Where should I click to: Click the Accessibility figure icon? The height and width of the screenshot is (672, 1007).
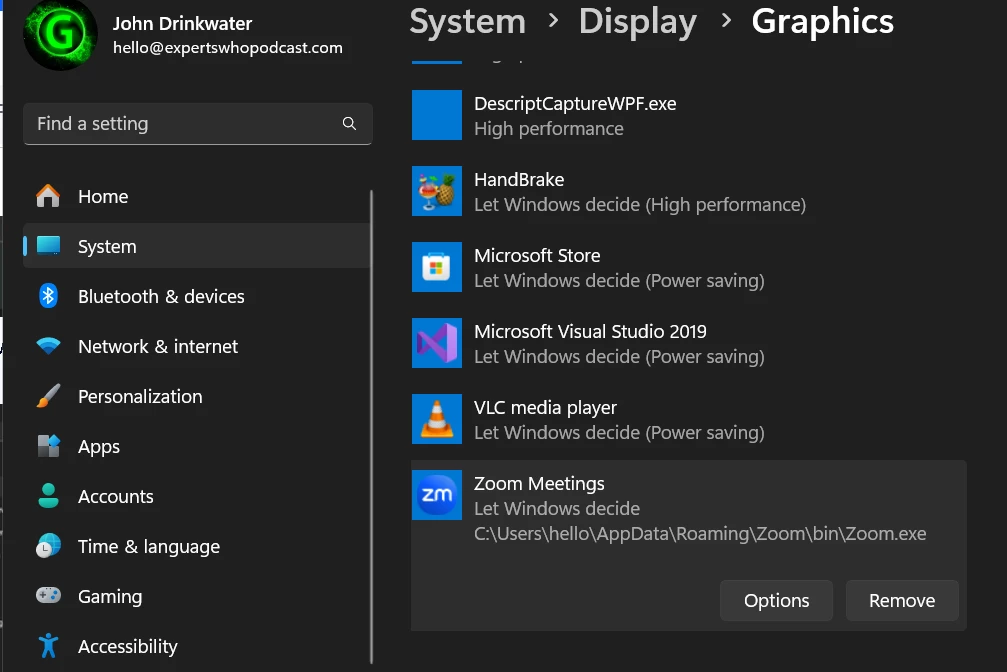pyautogui.click(x=48, y=646)
